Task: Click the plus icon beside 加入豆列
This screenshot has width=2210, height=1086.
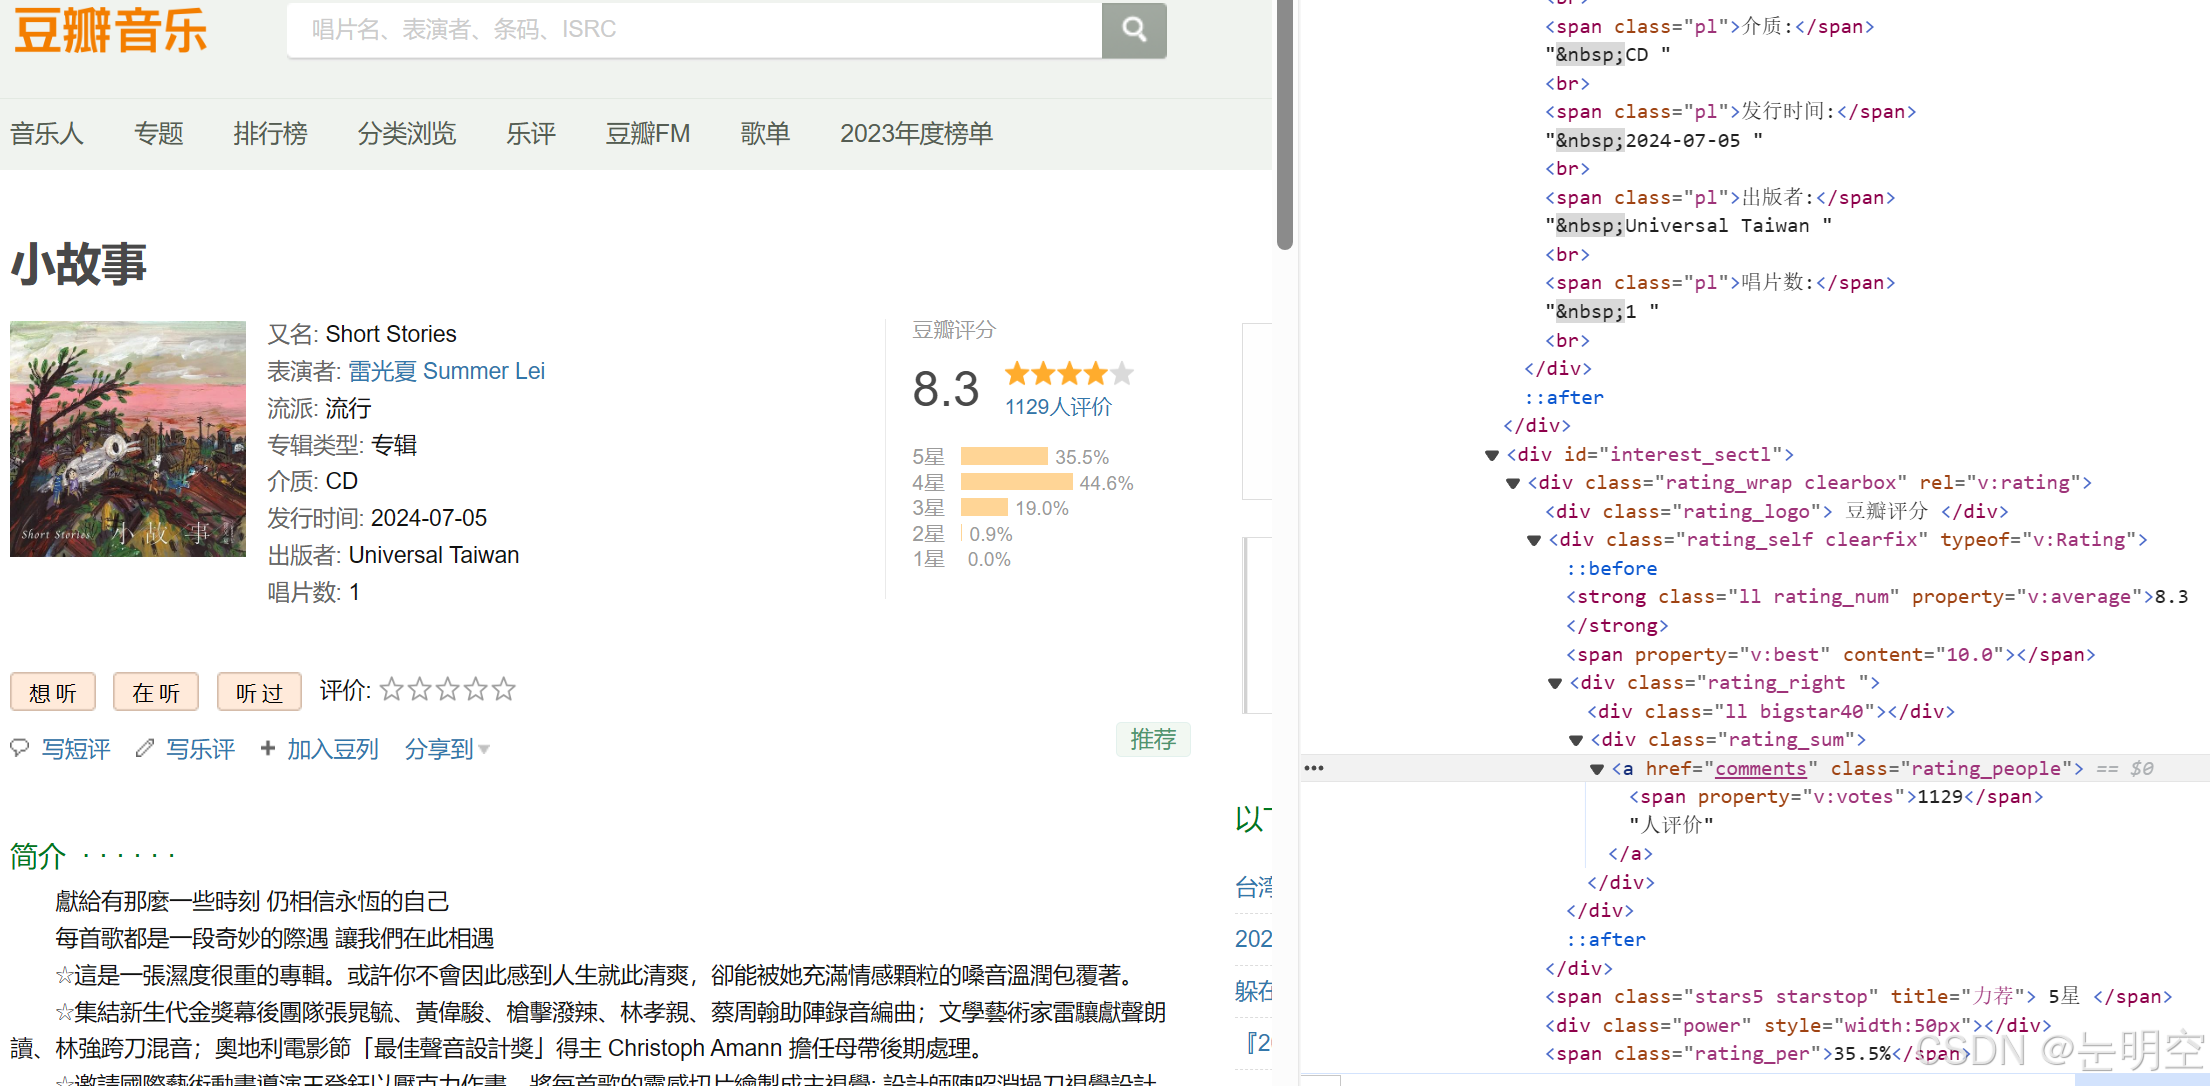Action: tap(267, 748)
